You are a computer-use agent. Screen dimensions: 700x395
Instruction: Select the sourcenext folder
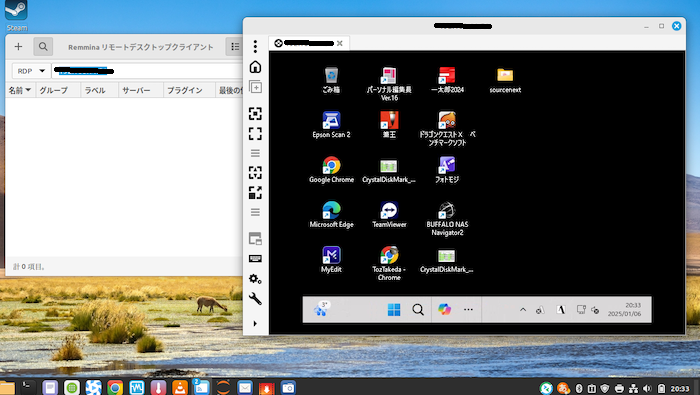pyautogui.click(x=505, y=80)
